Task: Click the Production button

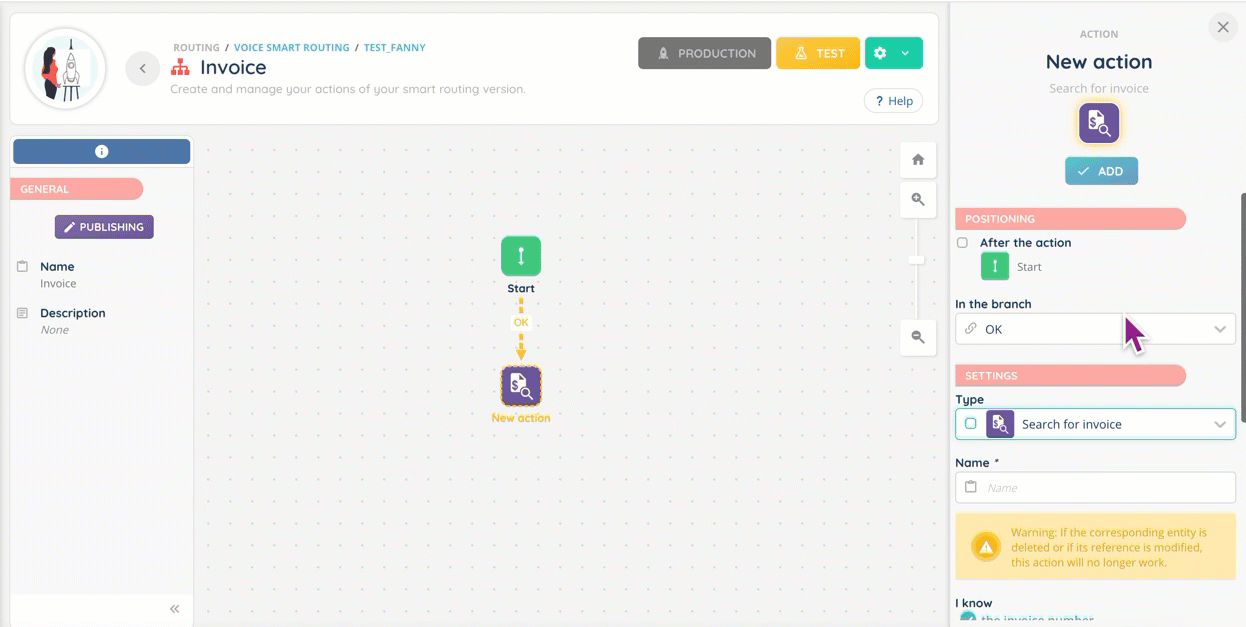Action: pos(704,53)
